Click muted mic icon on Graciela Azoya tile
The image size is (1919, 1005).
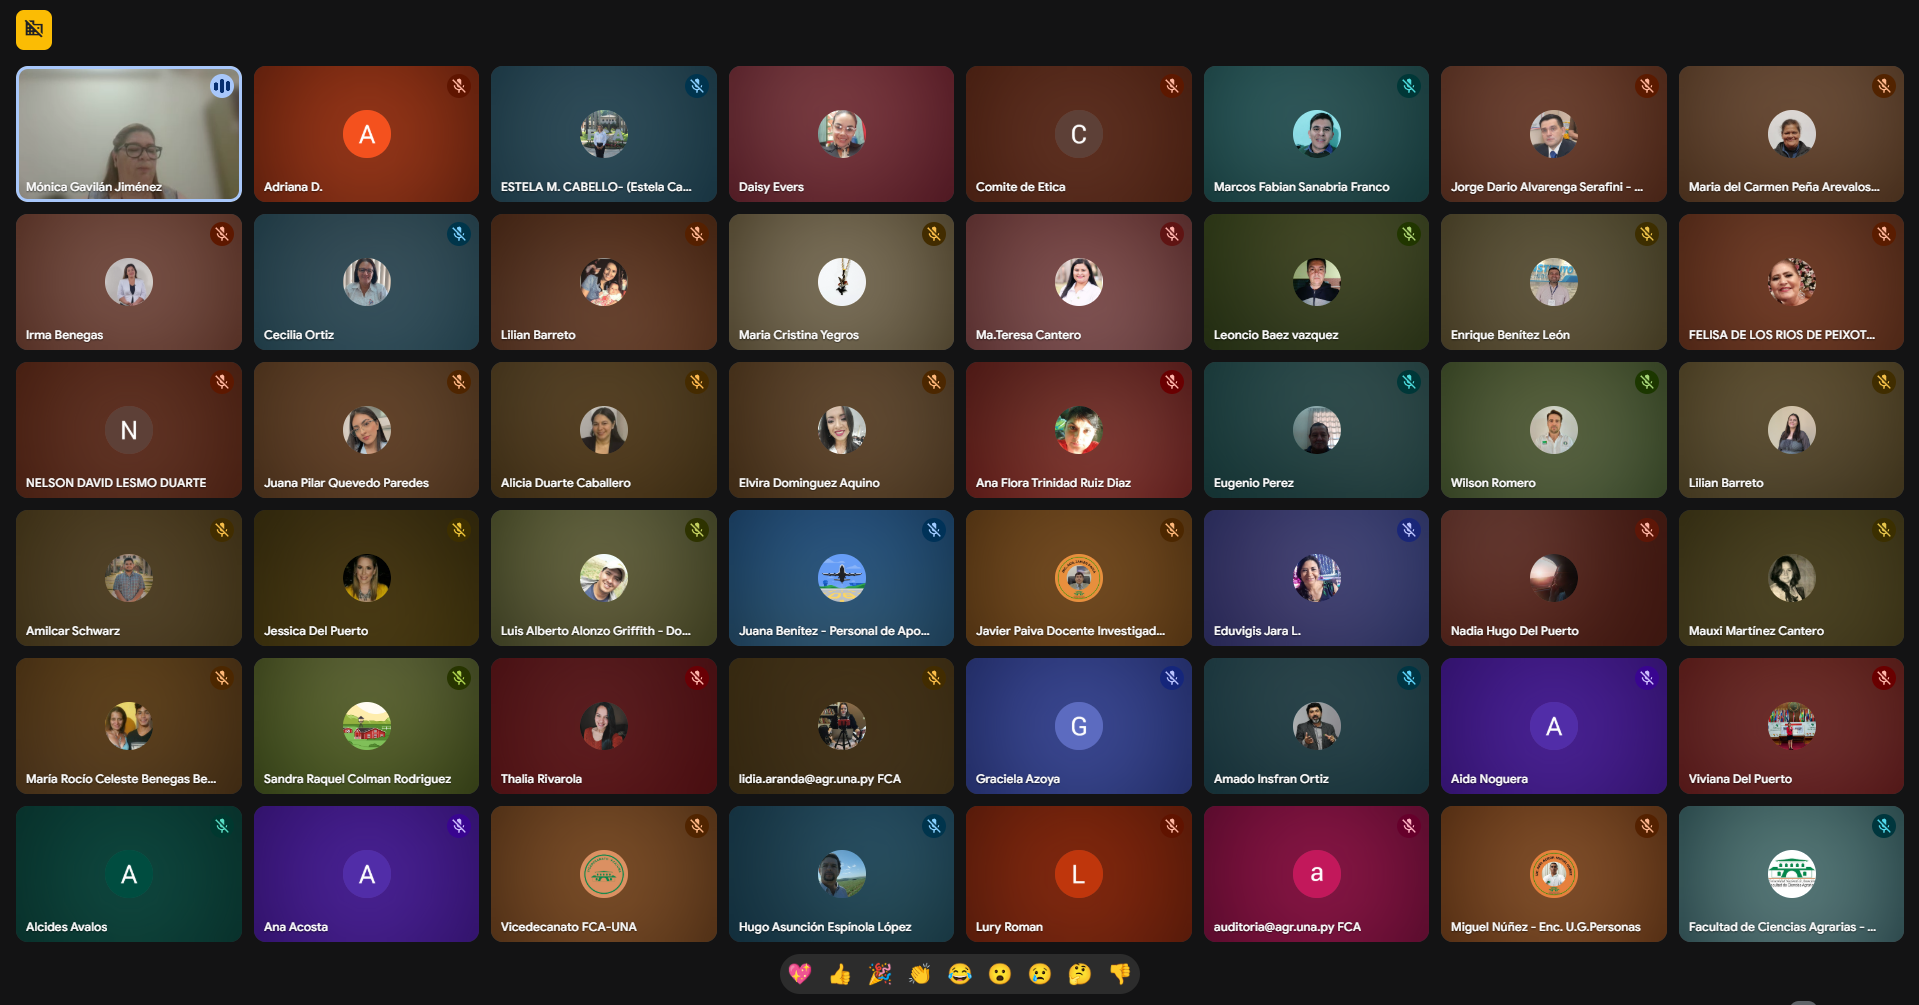click(1171, 678)
